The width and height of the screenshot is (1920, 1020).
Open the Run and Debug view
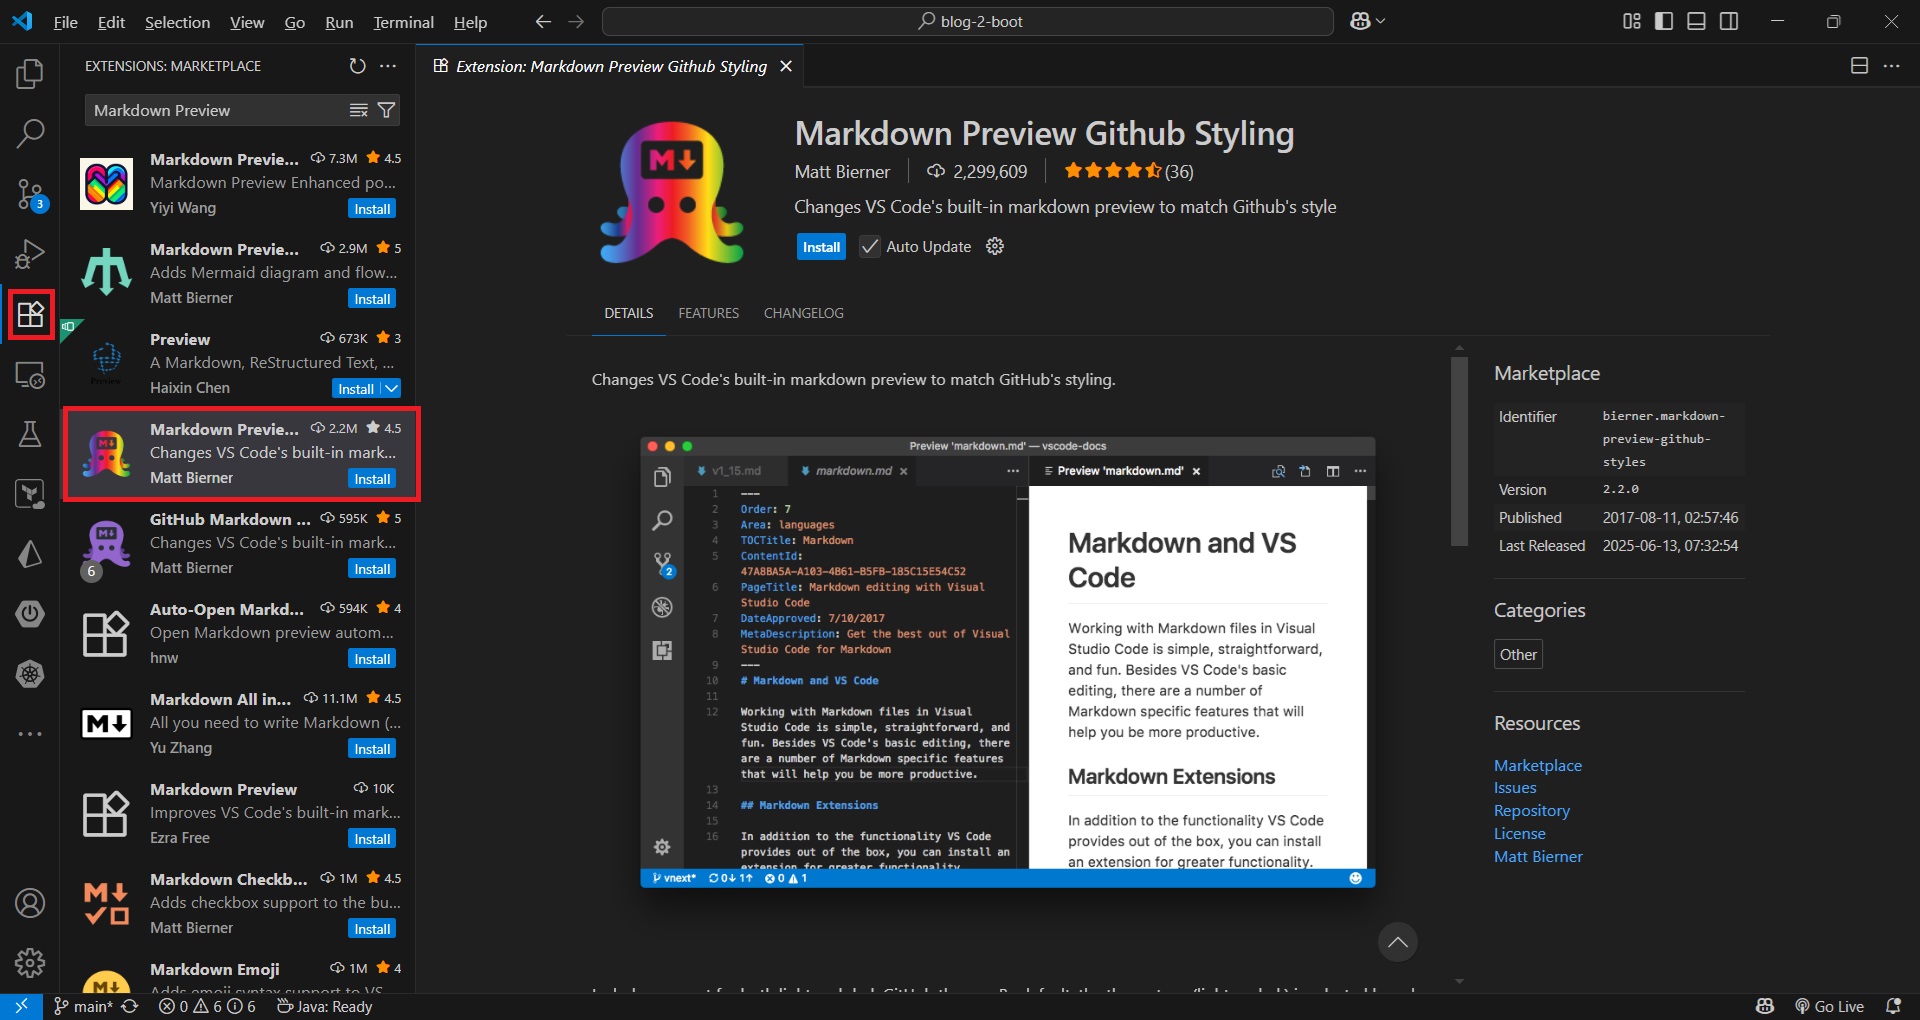[x=30, y=254]
